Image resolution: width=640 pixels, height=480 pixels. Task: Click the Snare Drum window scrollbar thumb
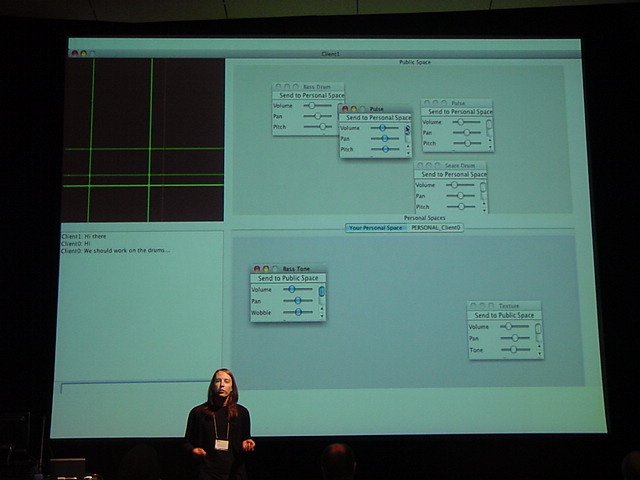(483, 187)
